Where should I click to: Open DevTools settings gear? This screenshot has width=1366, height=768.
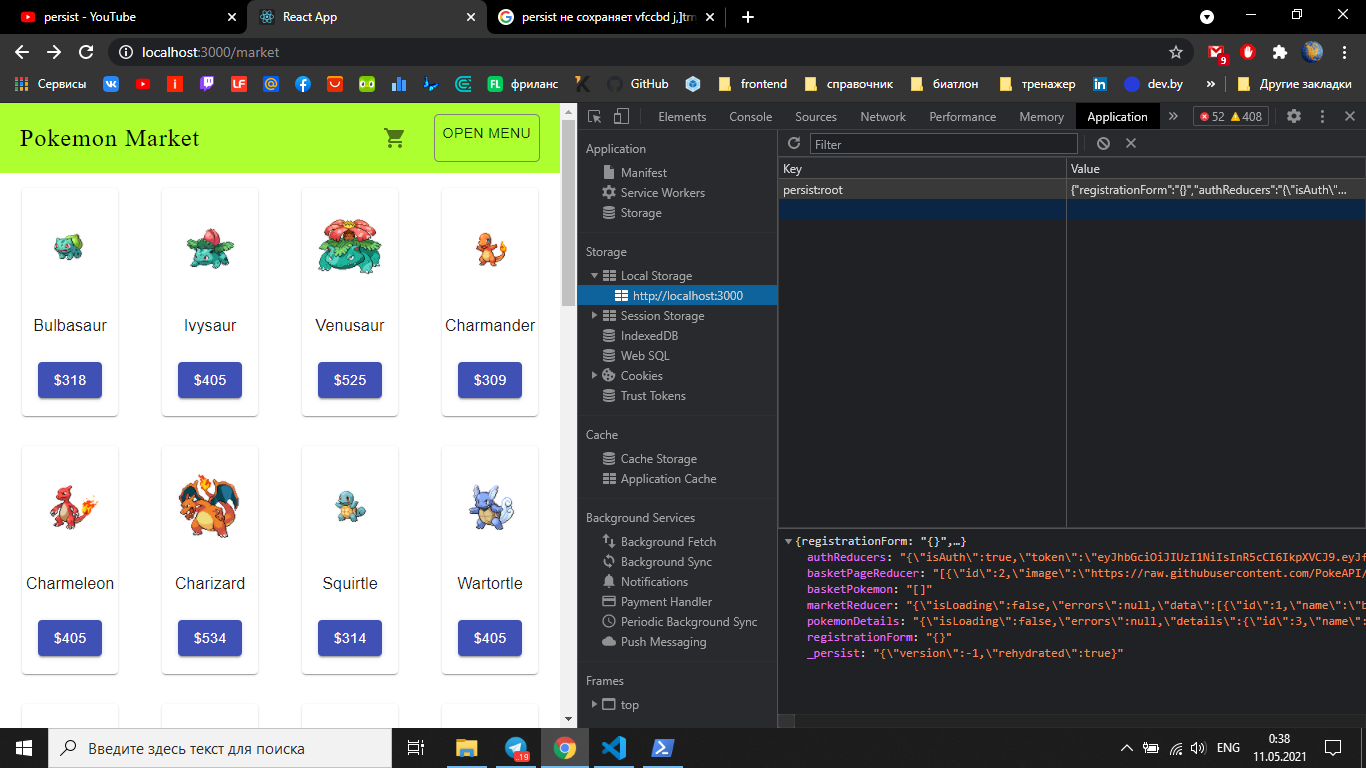[x=1294, y=116]
